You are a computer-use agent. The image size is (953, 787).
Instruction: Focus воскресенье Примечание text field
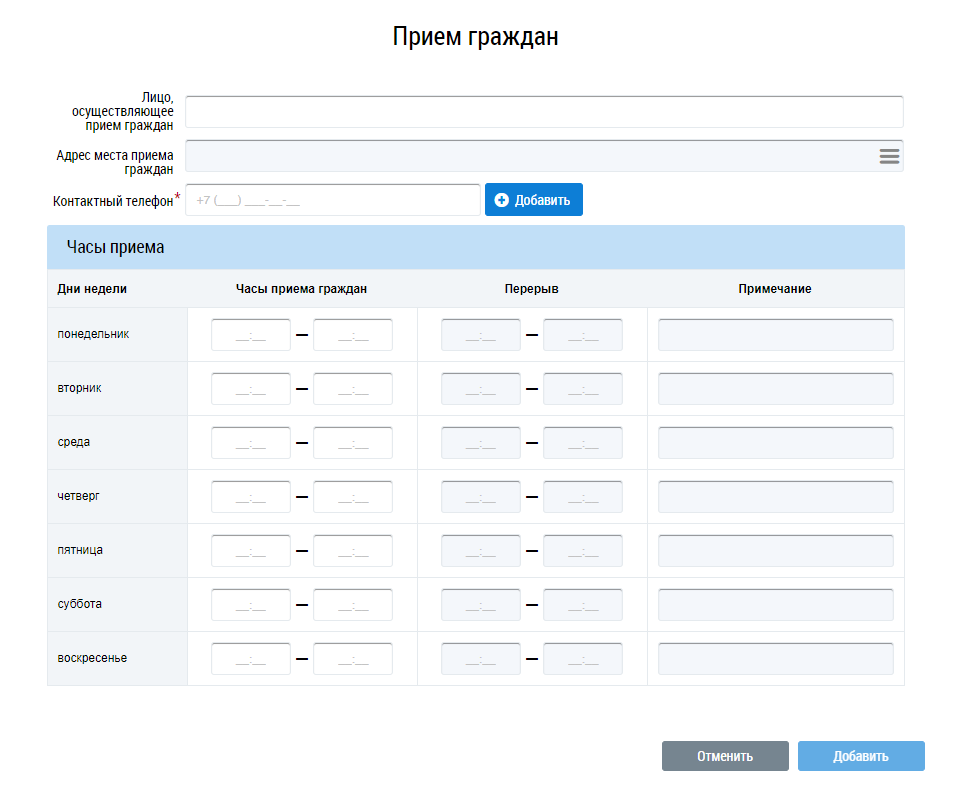click(x=775, y=659)
